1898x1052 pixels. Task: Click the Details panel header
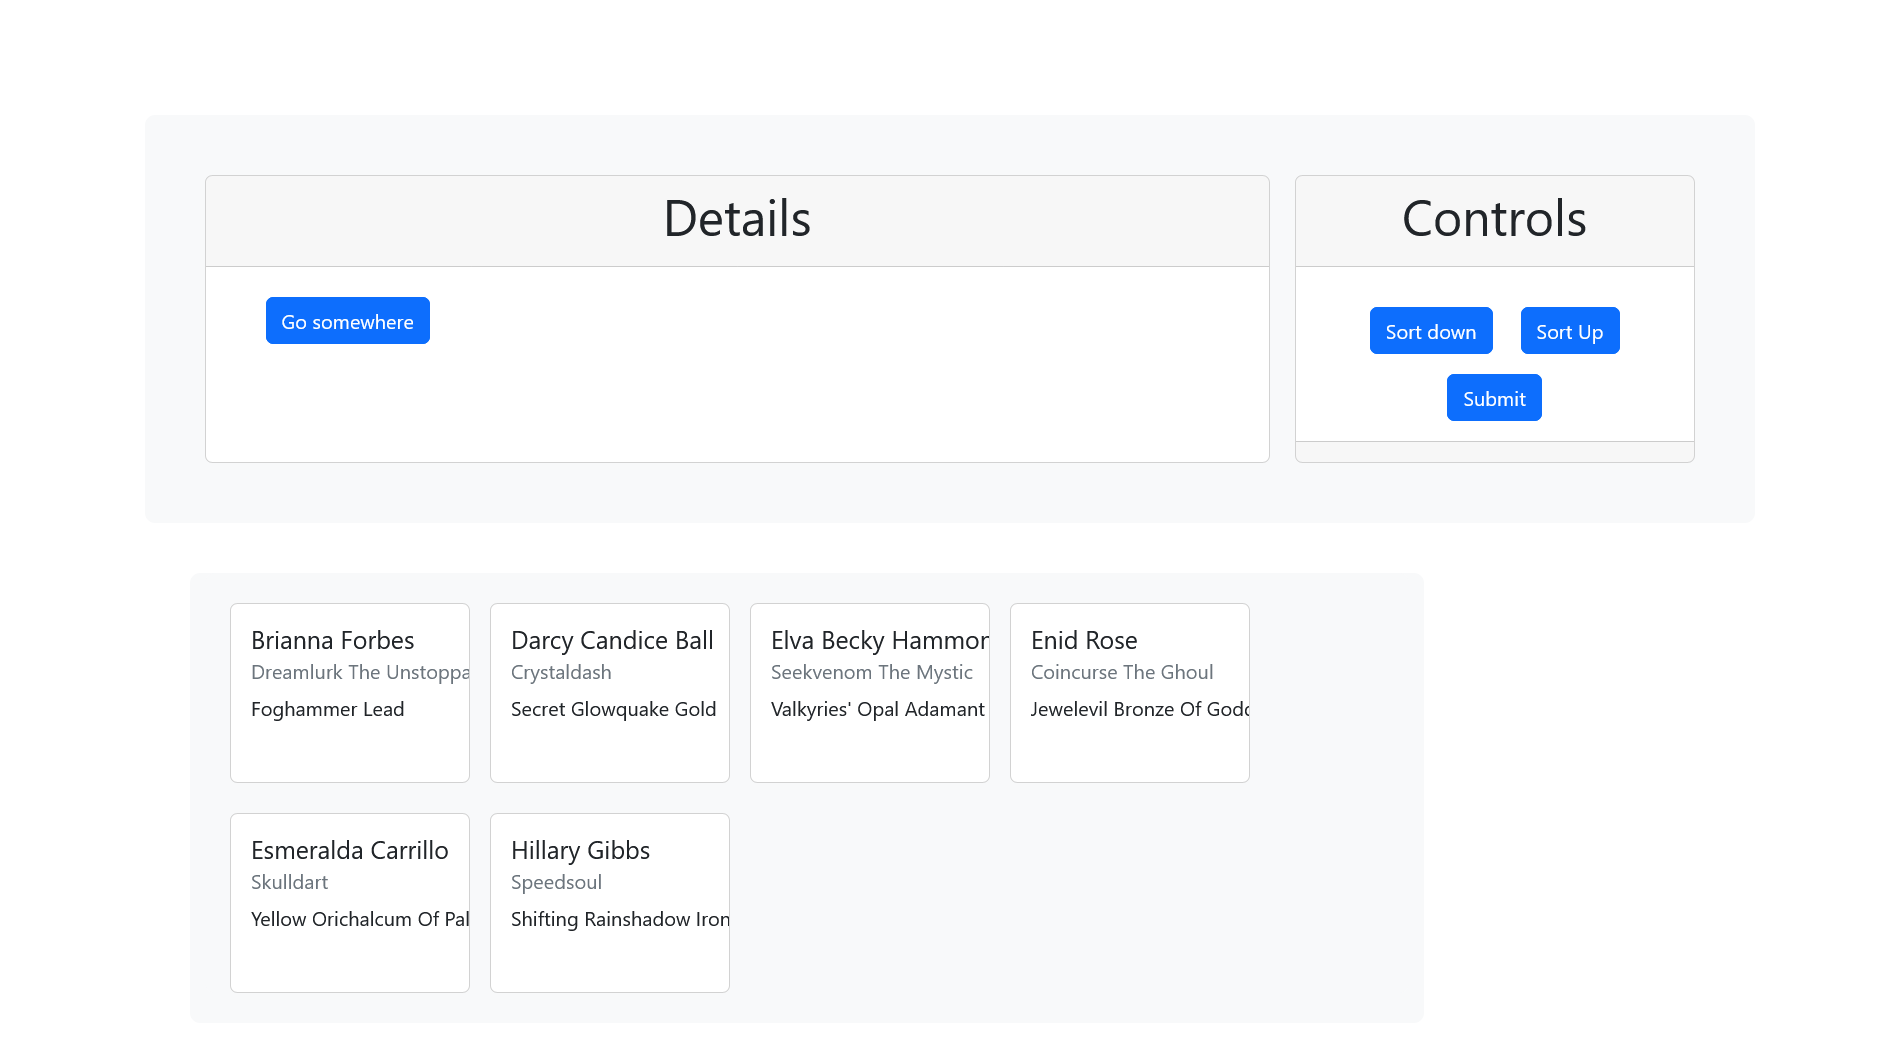coord(737,220)
